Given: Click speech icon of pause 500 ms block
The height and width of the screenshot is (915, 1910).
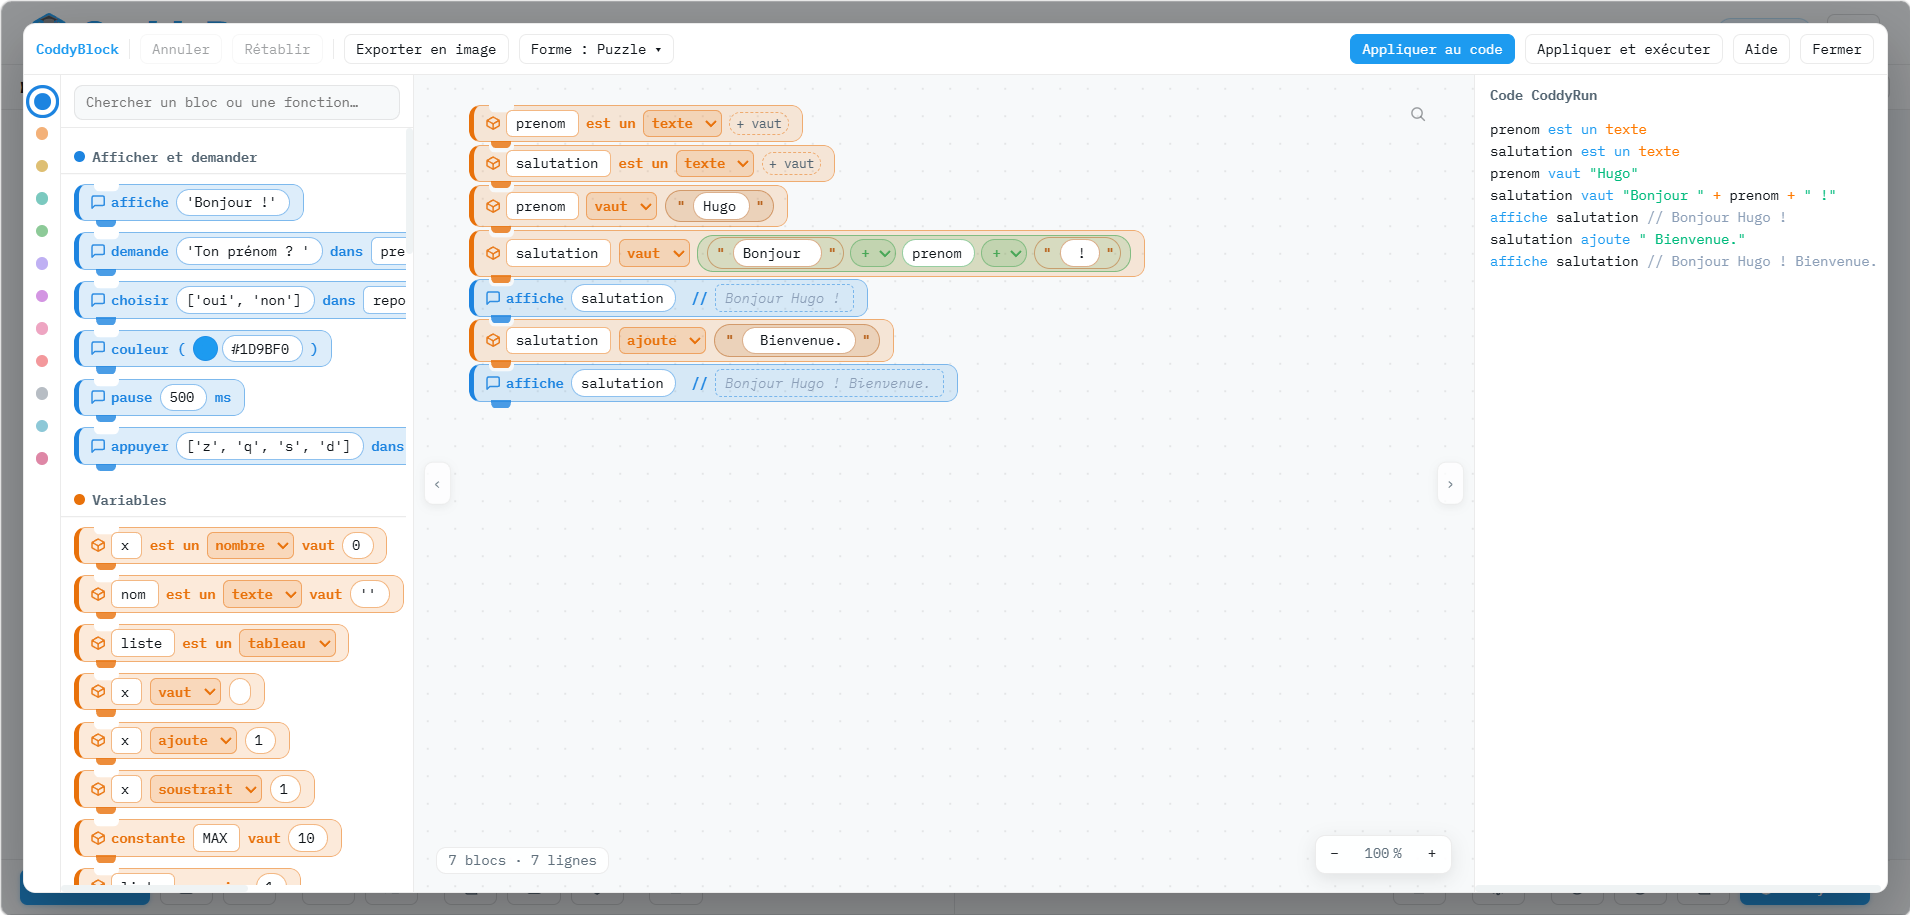Looking at the screenshot, I should pyautogui.click(x=98, y=397).
